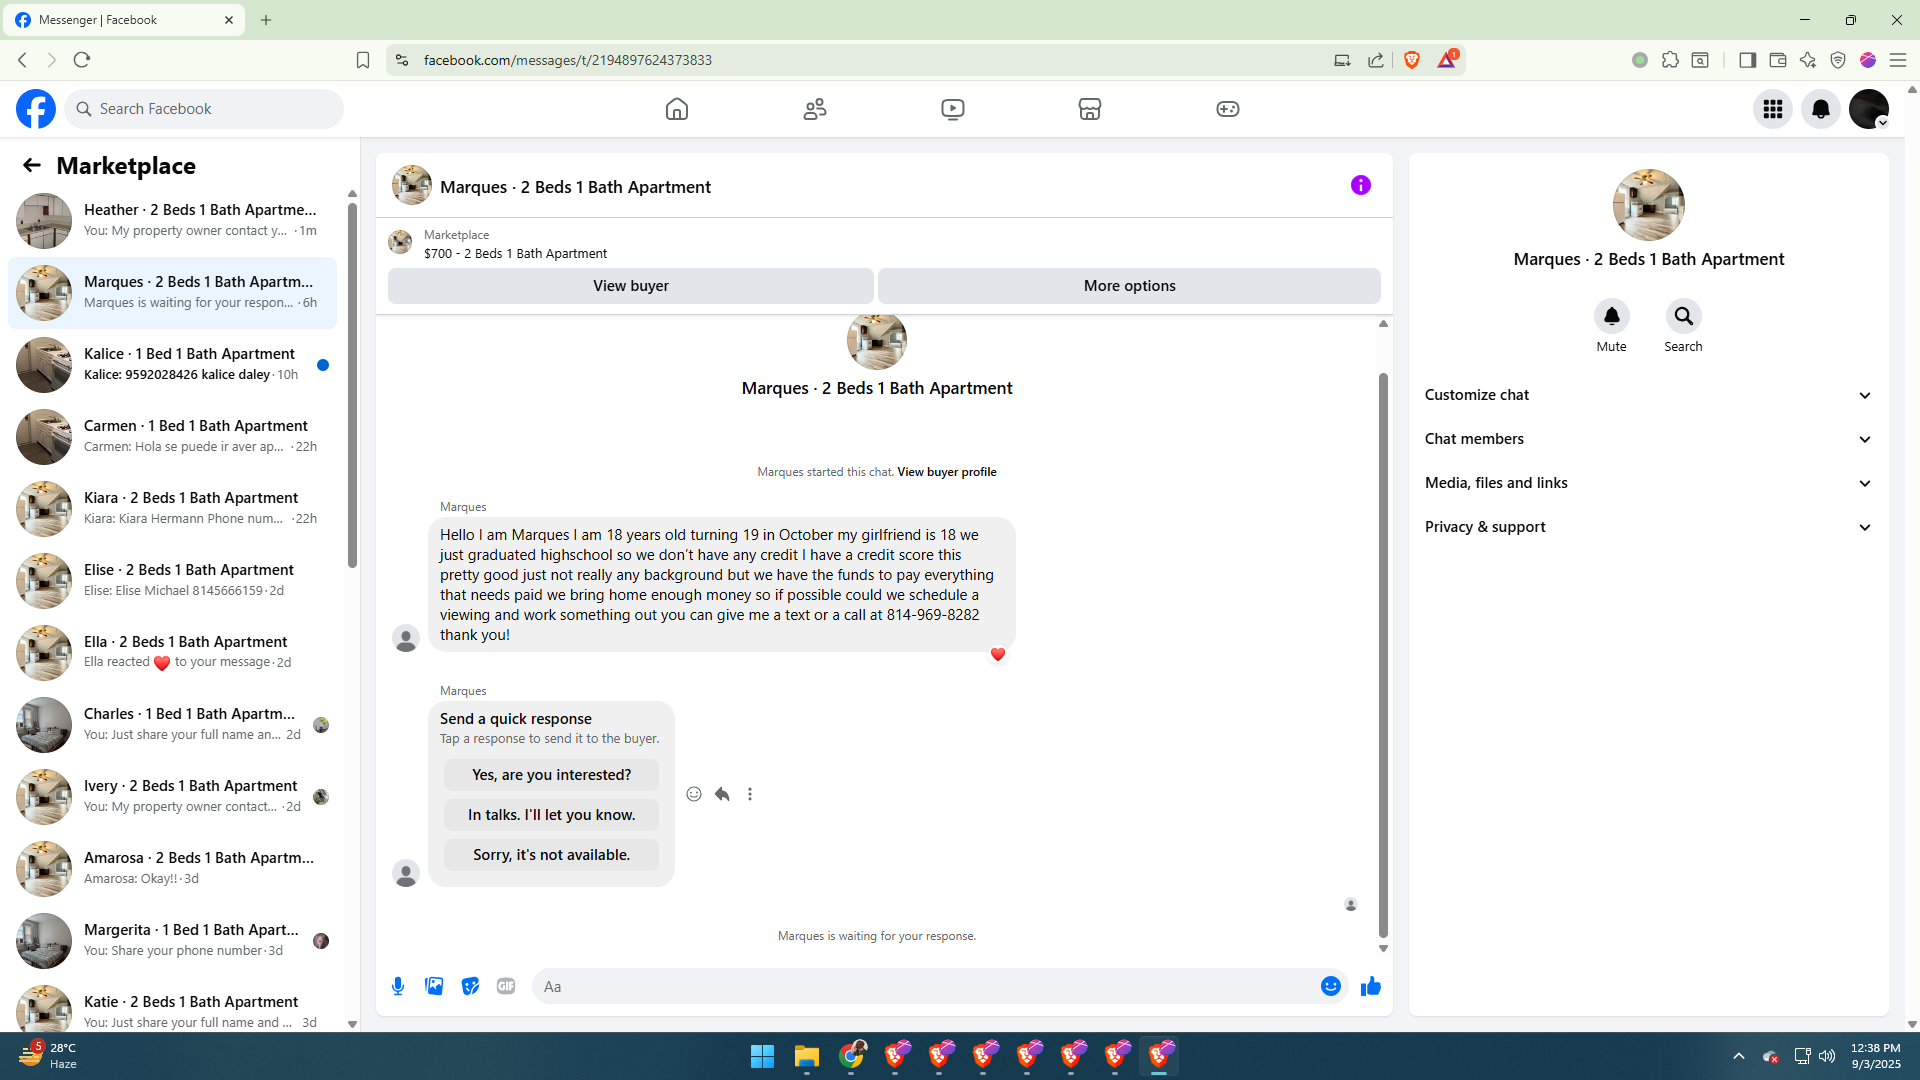Image resolution: width=1920 pixels, height=1080 pixels.
Task: Open the Margerita 1 Bed conversation
Action: [x=172, y=941]
